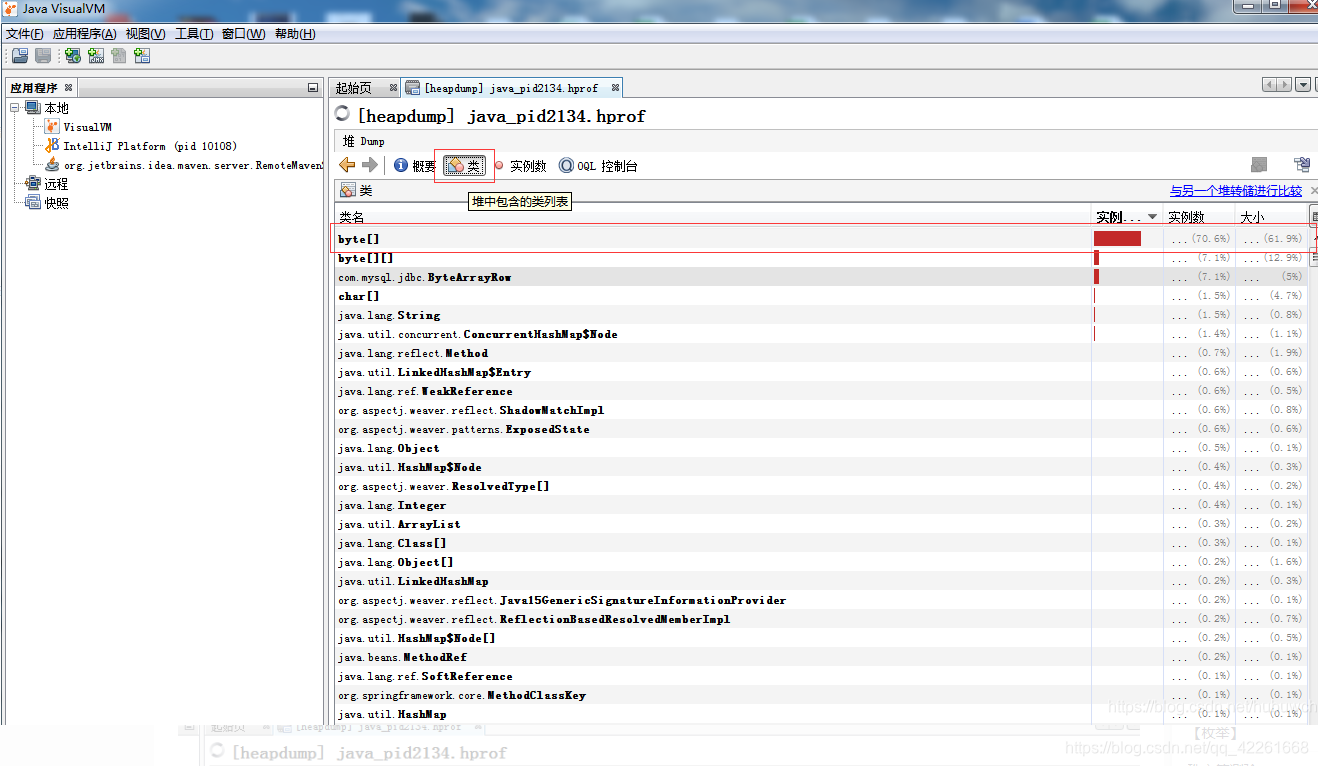Open the 工具(T) menu
Image resolution: width=1318 pixels, height=766 pixels.
pos(194,34)
